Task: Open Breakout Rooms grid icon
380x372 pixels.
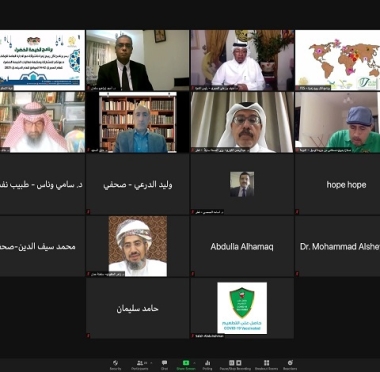Action: pos(266,363)
